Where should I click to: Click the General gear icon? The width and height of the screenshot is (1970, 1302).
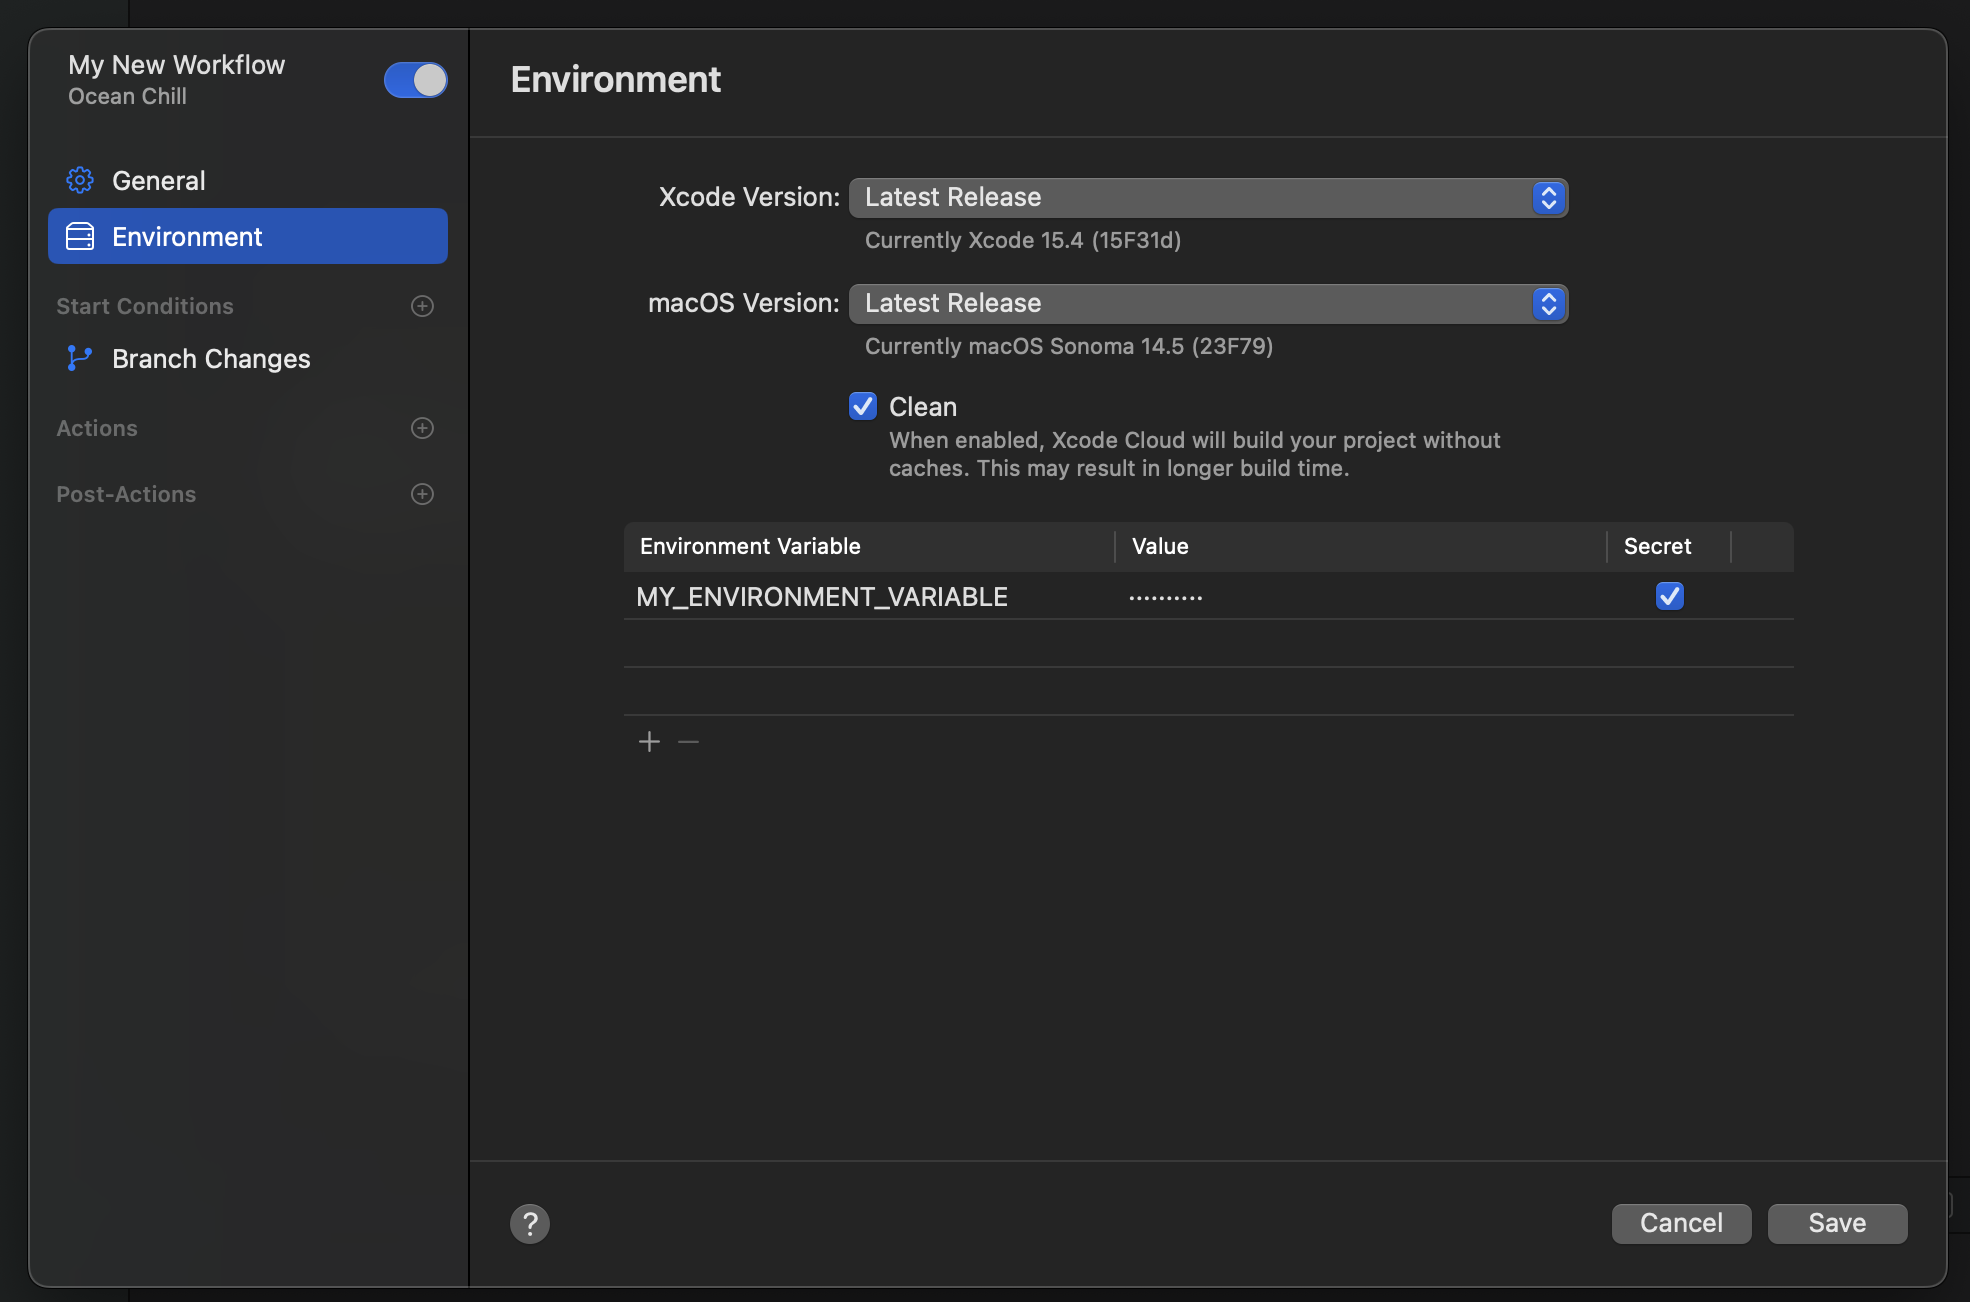coord(80,180)
